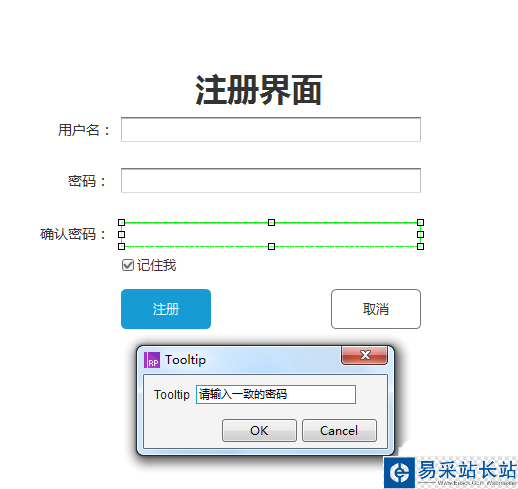Click the 记住我 label text
This screenshot has width=518, height=489.
(156, 265)
